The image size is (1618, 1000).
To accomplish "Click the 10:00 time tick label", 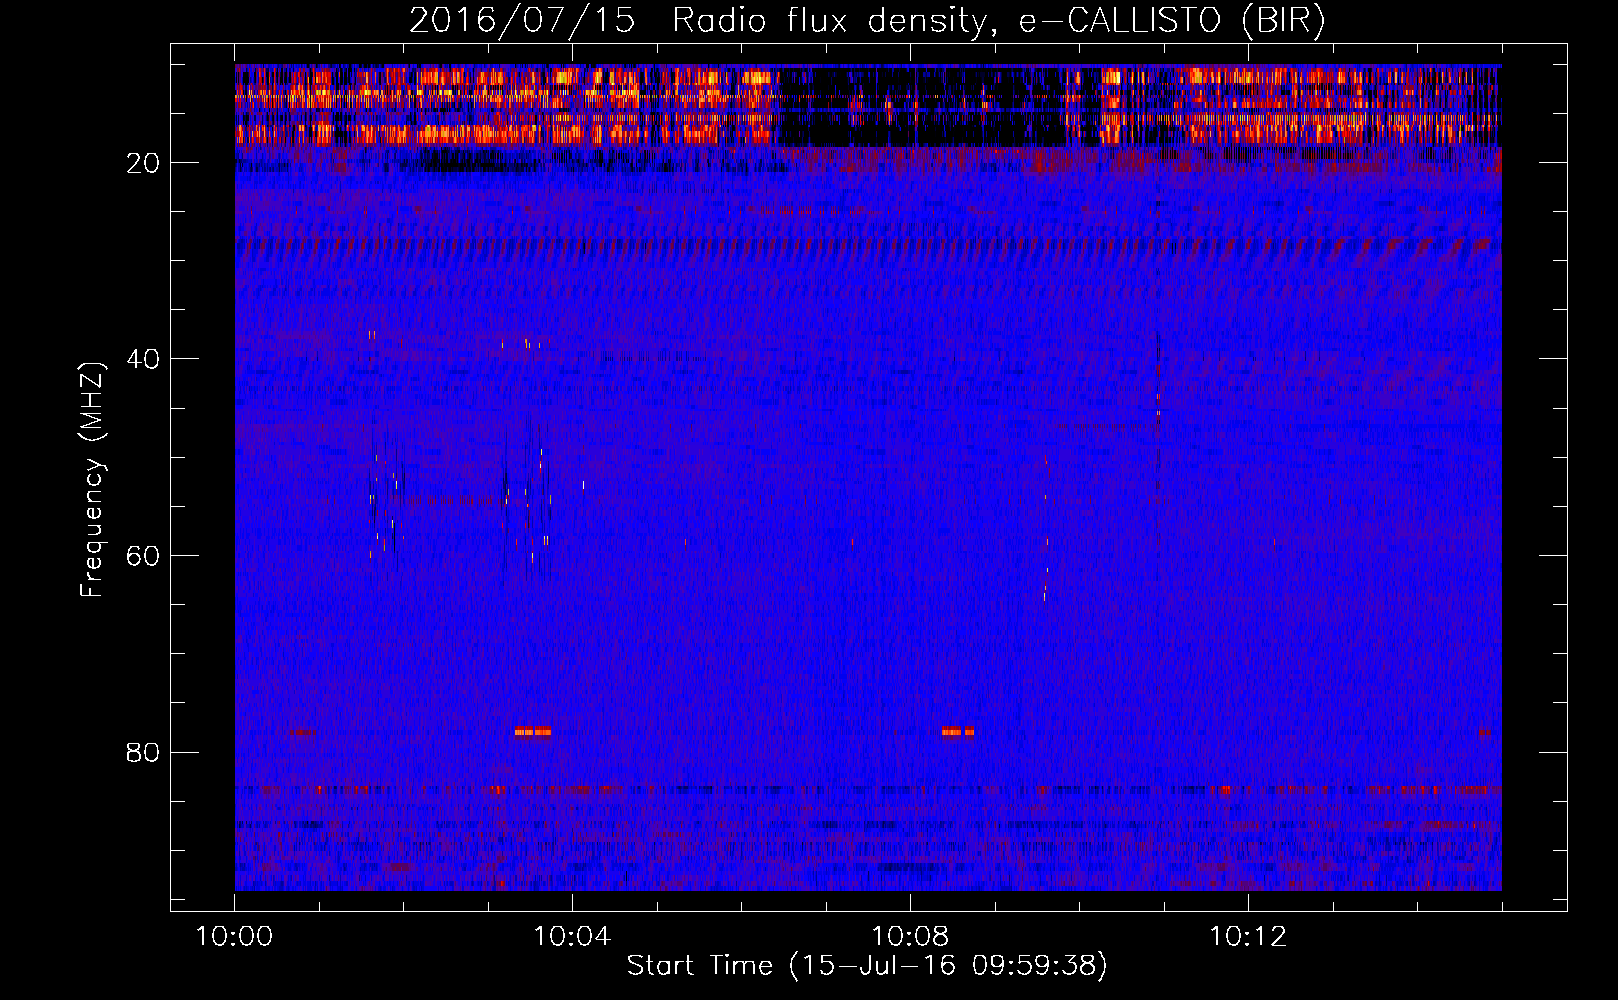I will (x=234, y=937).
